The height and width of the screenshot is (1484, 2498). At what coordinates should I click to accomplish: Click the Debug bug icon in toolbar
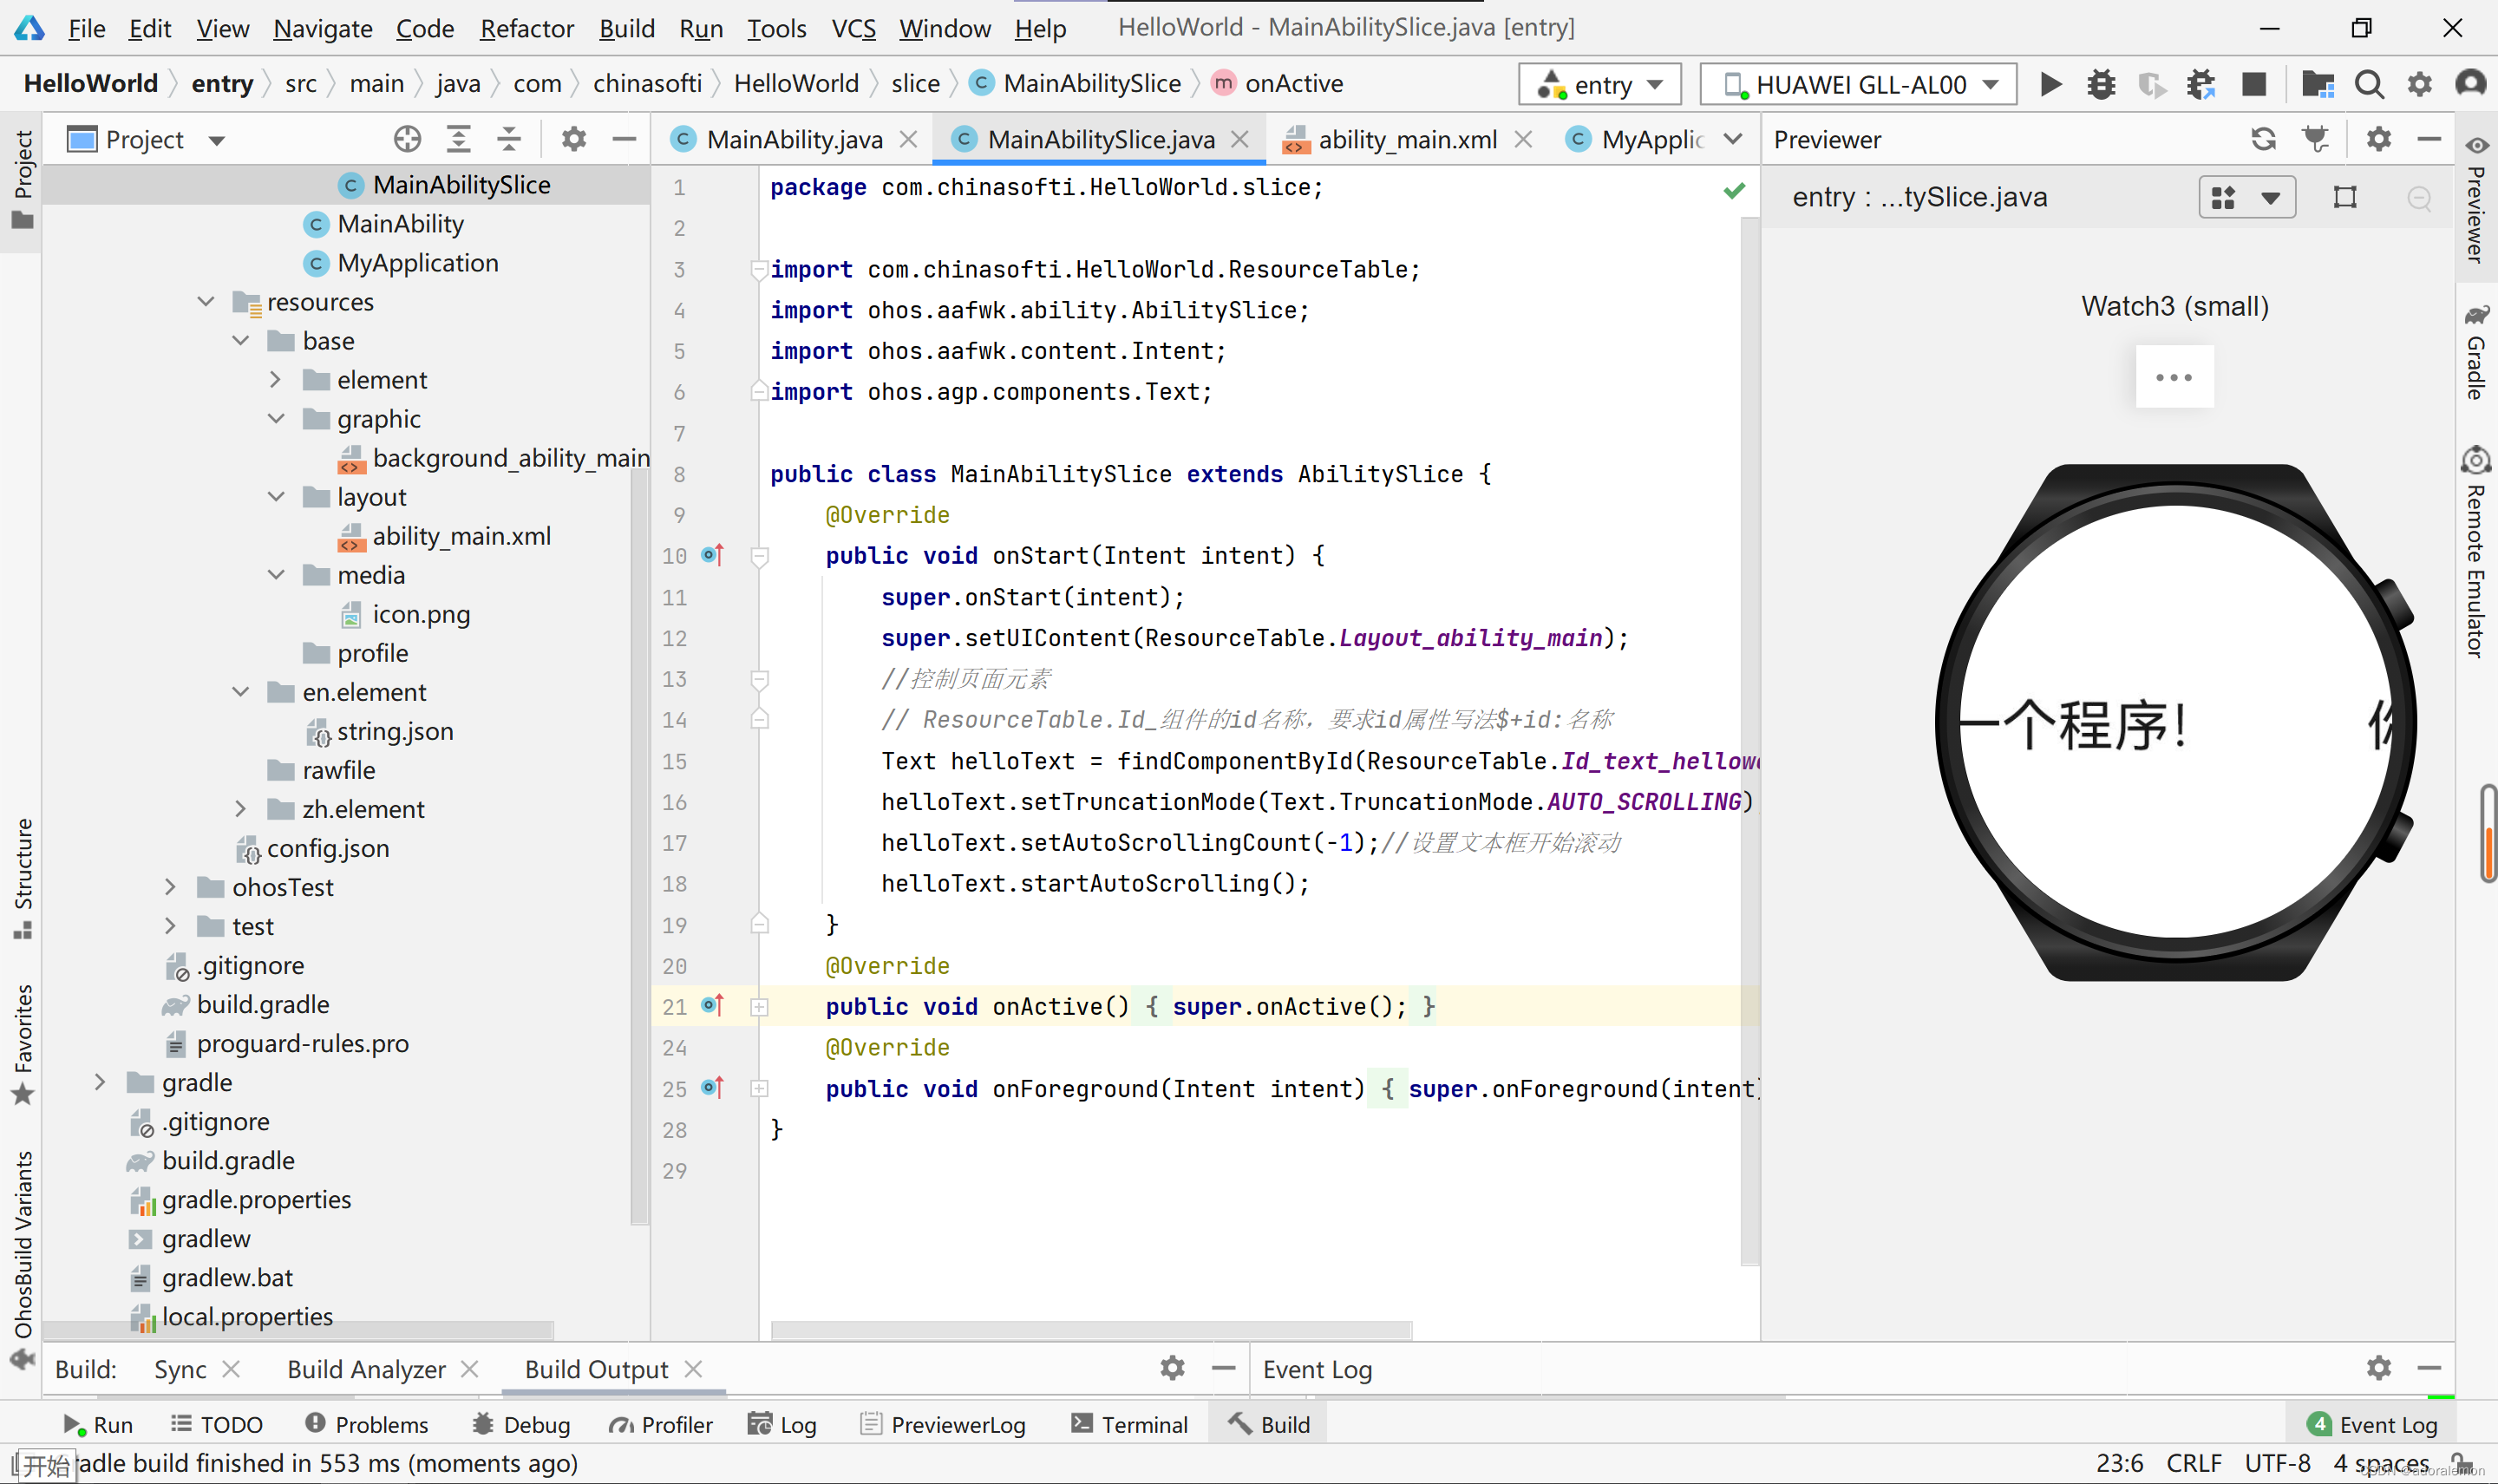[2100, 84]
